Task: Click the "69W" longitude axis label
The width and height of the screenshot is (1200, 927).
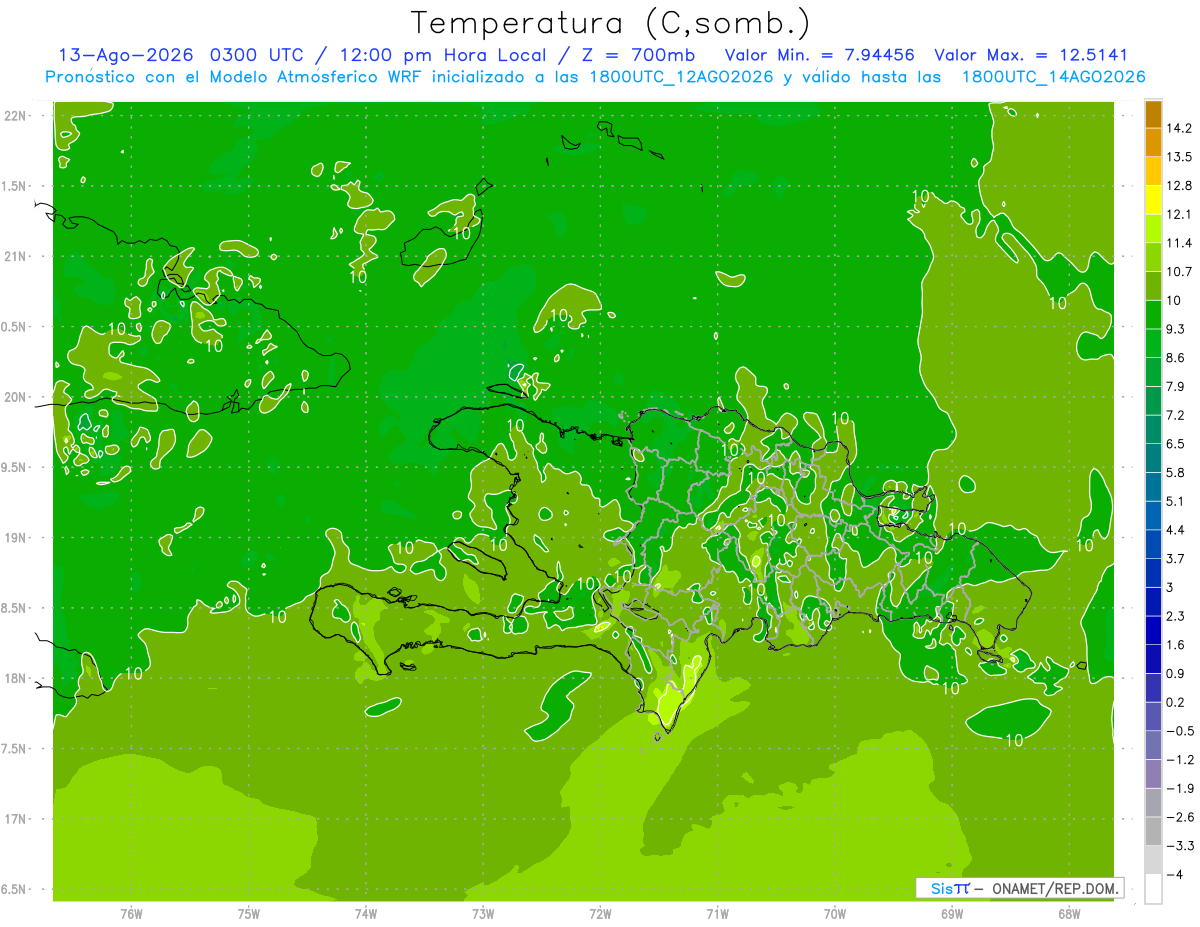Action: (x=951, y=914)
